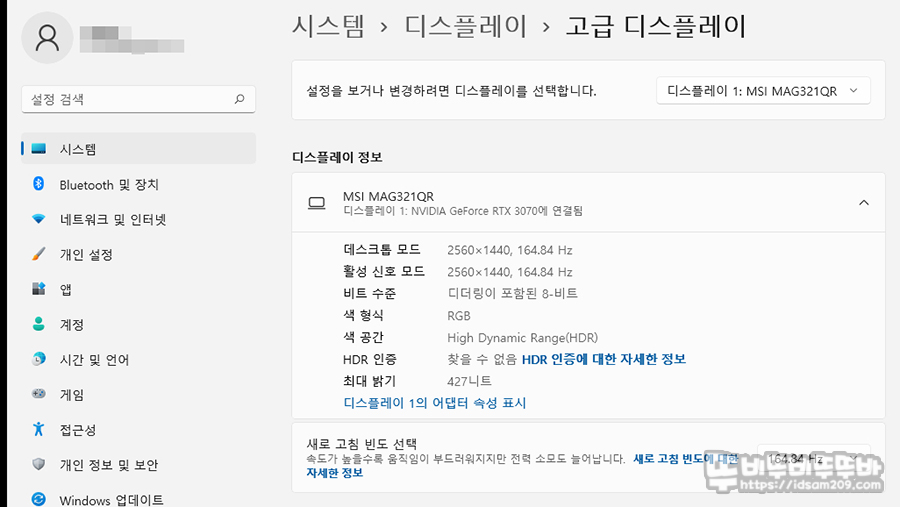The image size is (900, 507).
Task: Select 계정 in the sidebar
Action: tap(138, 324)
